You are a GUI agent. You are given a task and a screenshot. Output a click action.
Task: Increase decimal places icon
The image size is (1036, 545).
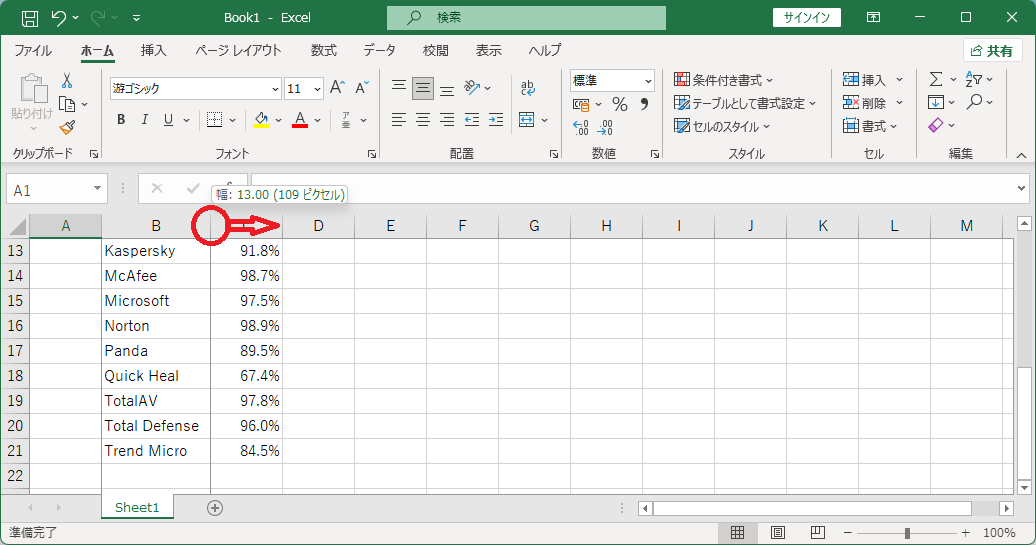click(x=581, y=127)
